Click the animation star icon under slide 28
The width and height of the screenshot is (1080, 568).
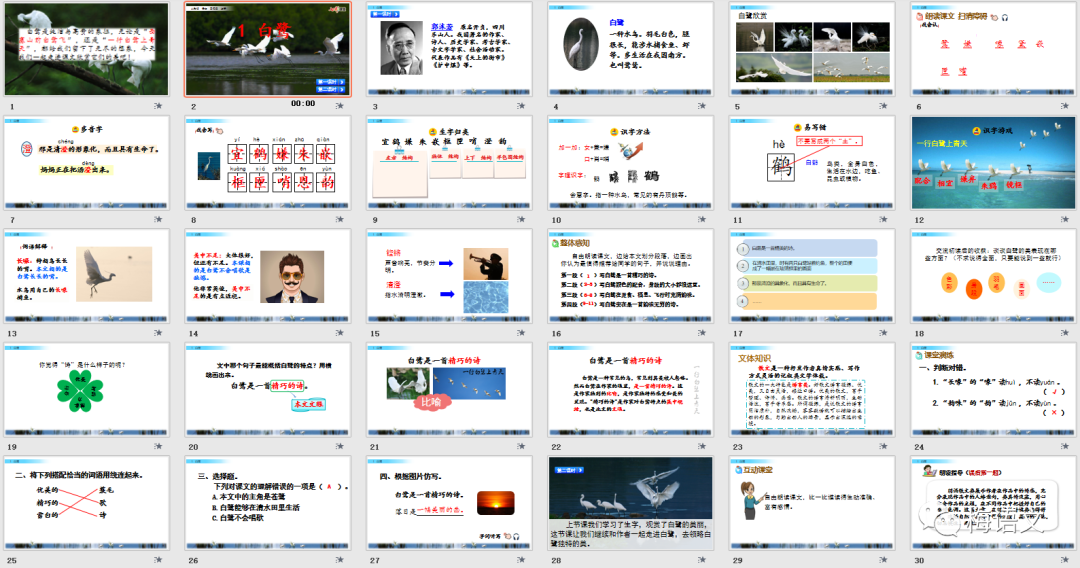(x=702, y=559)
